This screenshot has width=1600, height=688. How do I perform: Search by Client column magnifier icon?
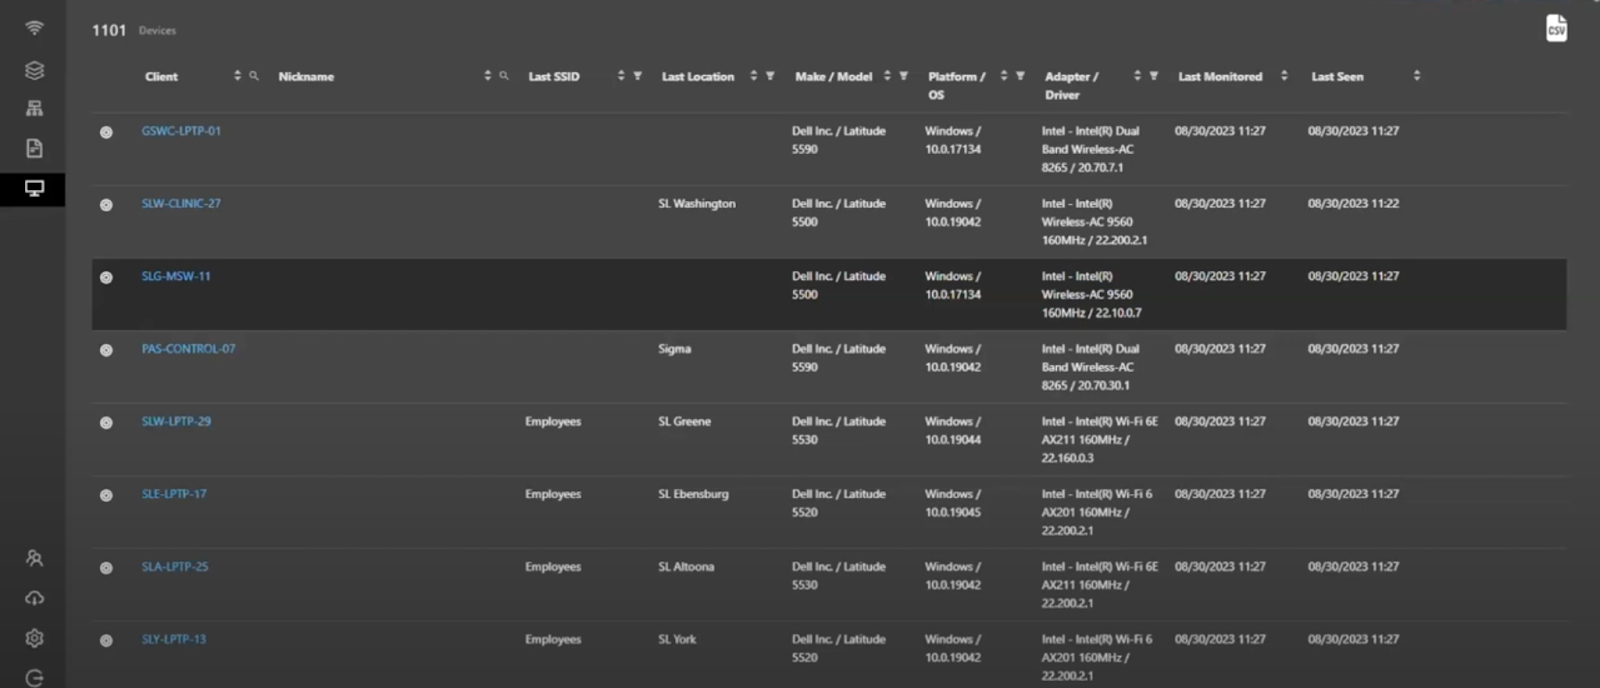click(x=254, y=76)
